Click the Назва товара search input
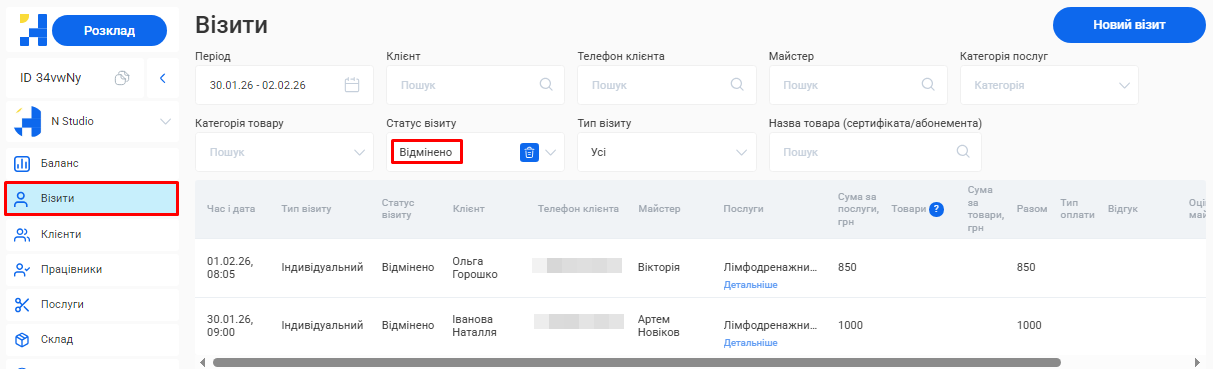This screenshot has width=1213, height=369. [875, 152]
